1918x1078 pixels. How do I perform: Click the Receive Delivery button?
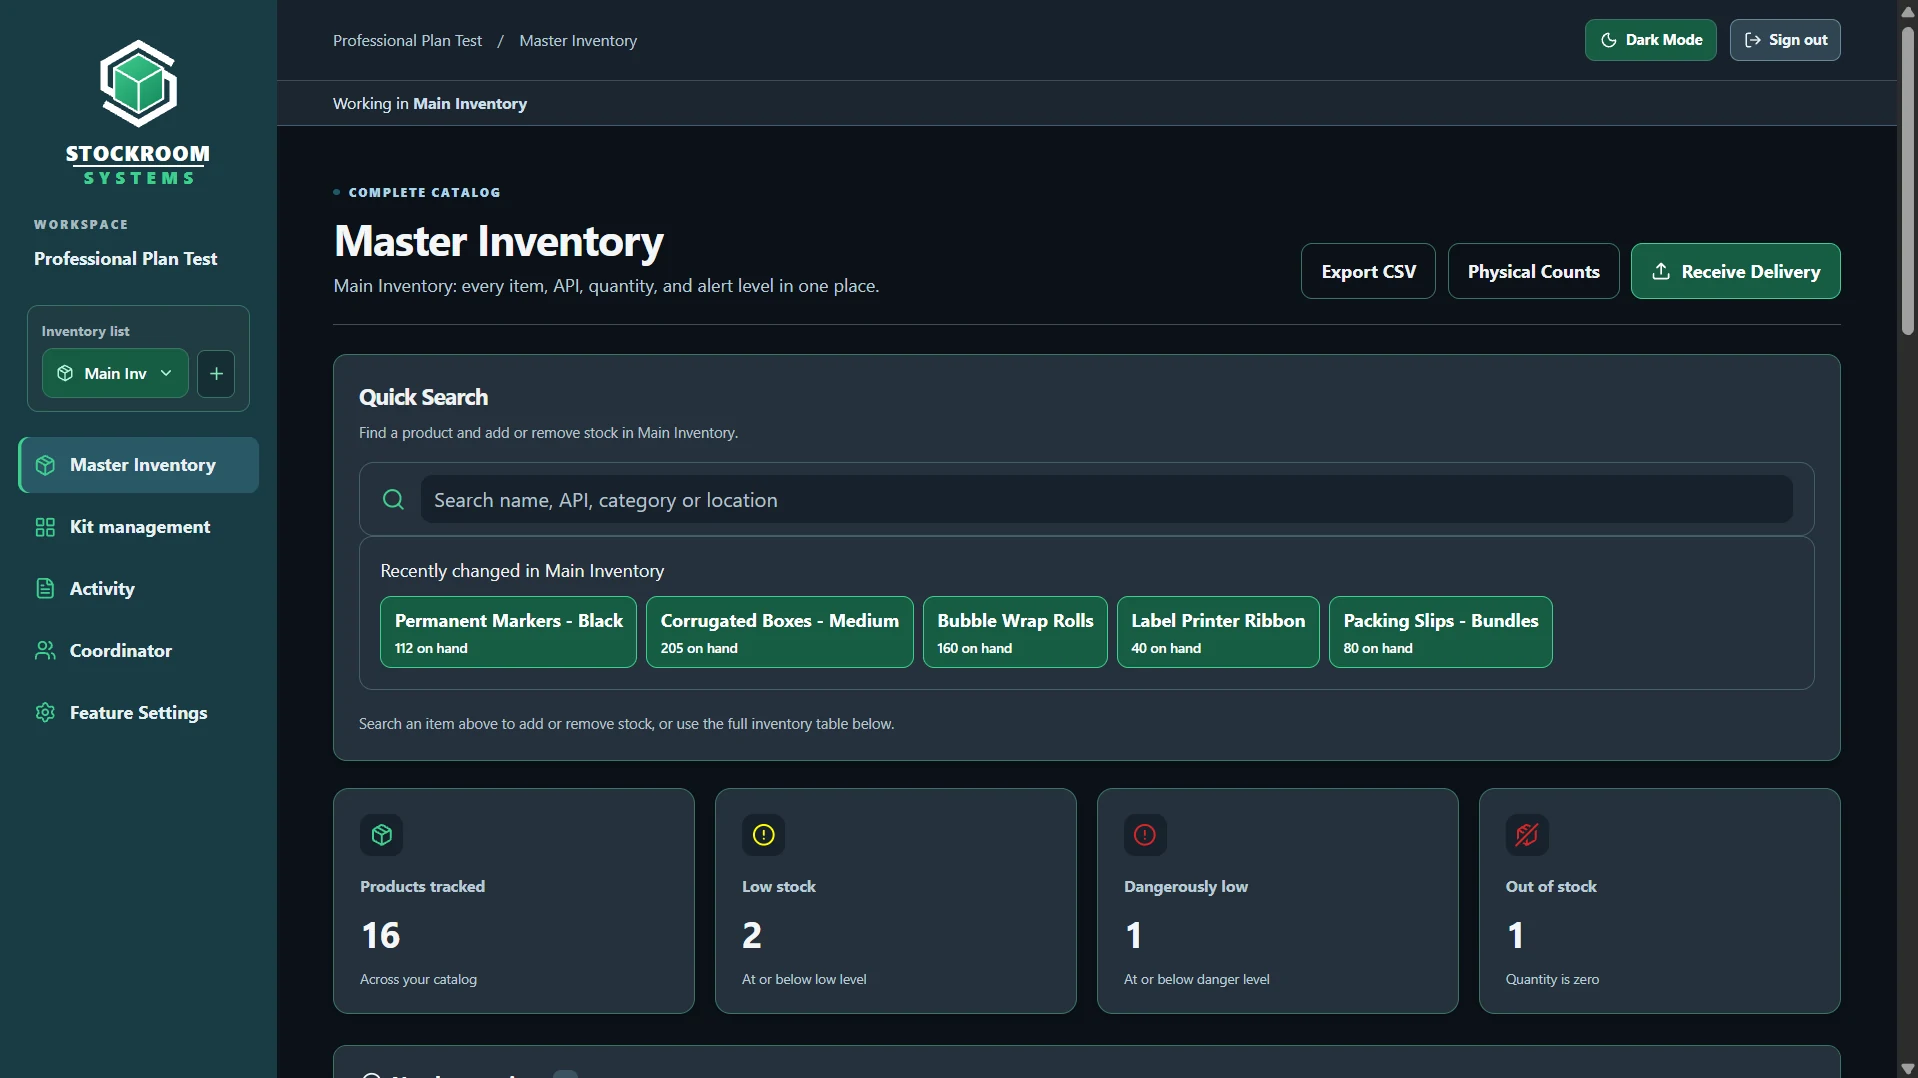click(1735, 271)
